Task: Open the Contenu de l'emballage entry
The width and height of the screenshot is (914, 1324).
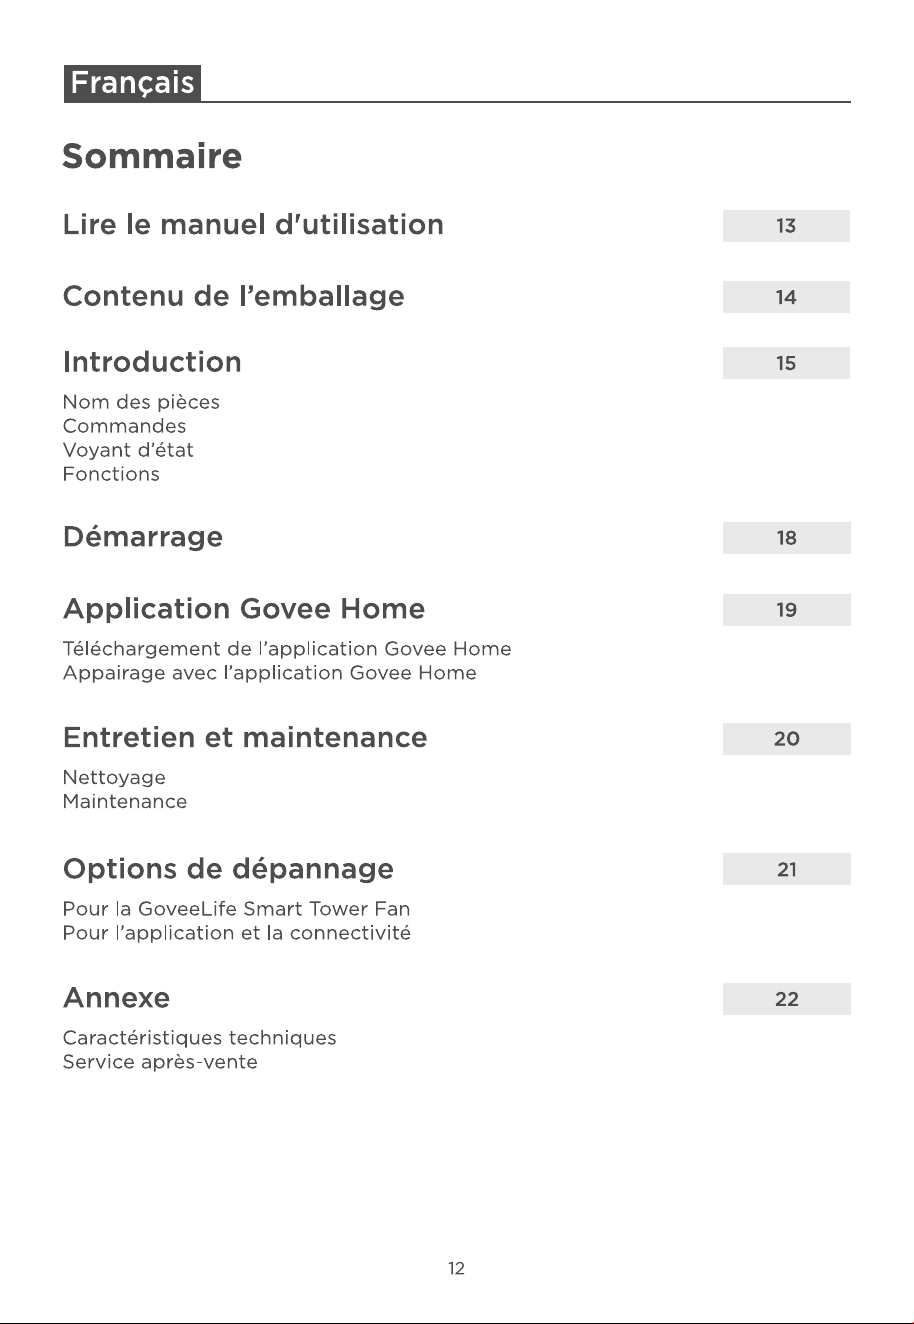Action: point(233,297)
